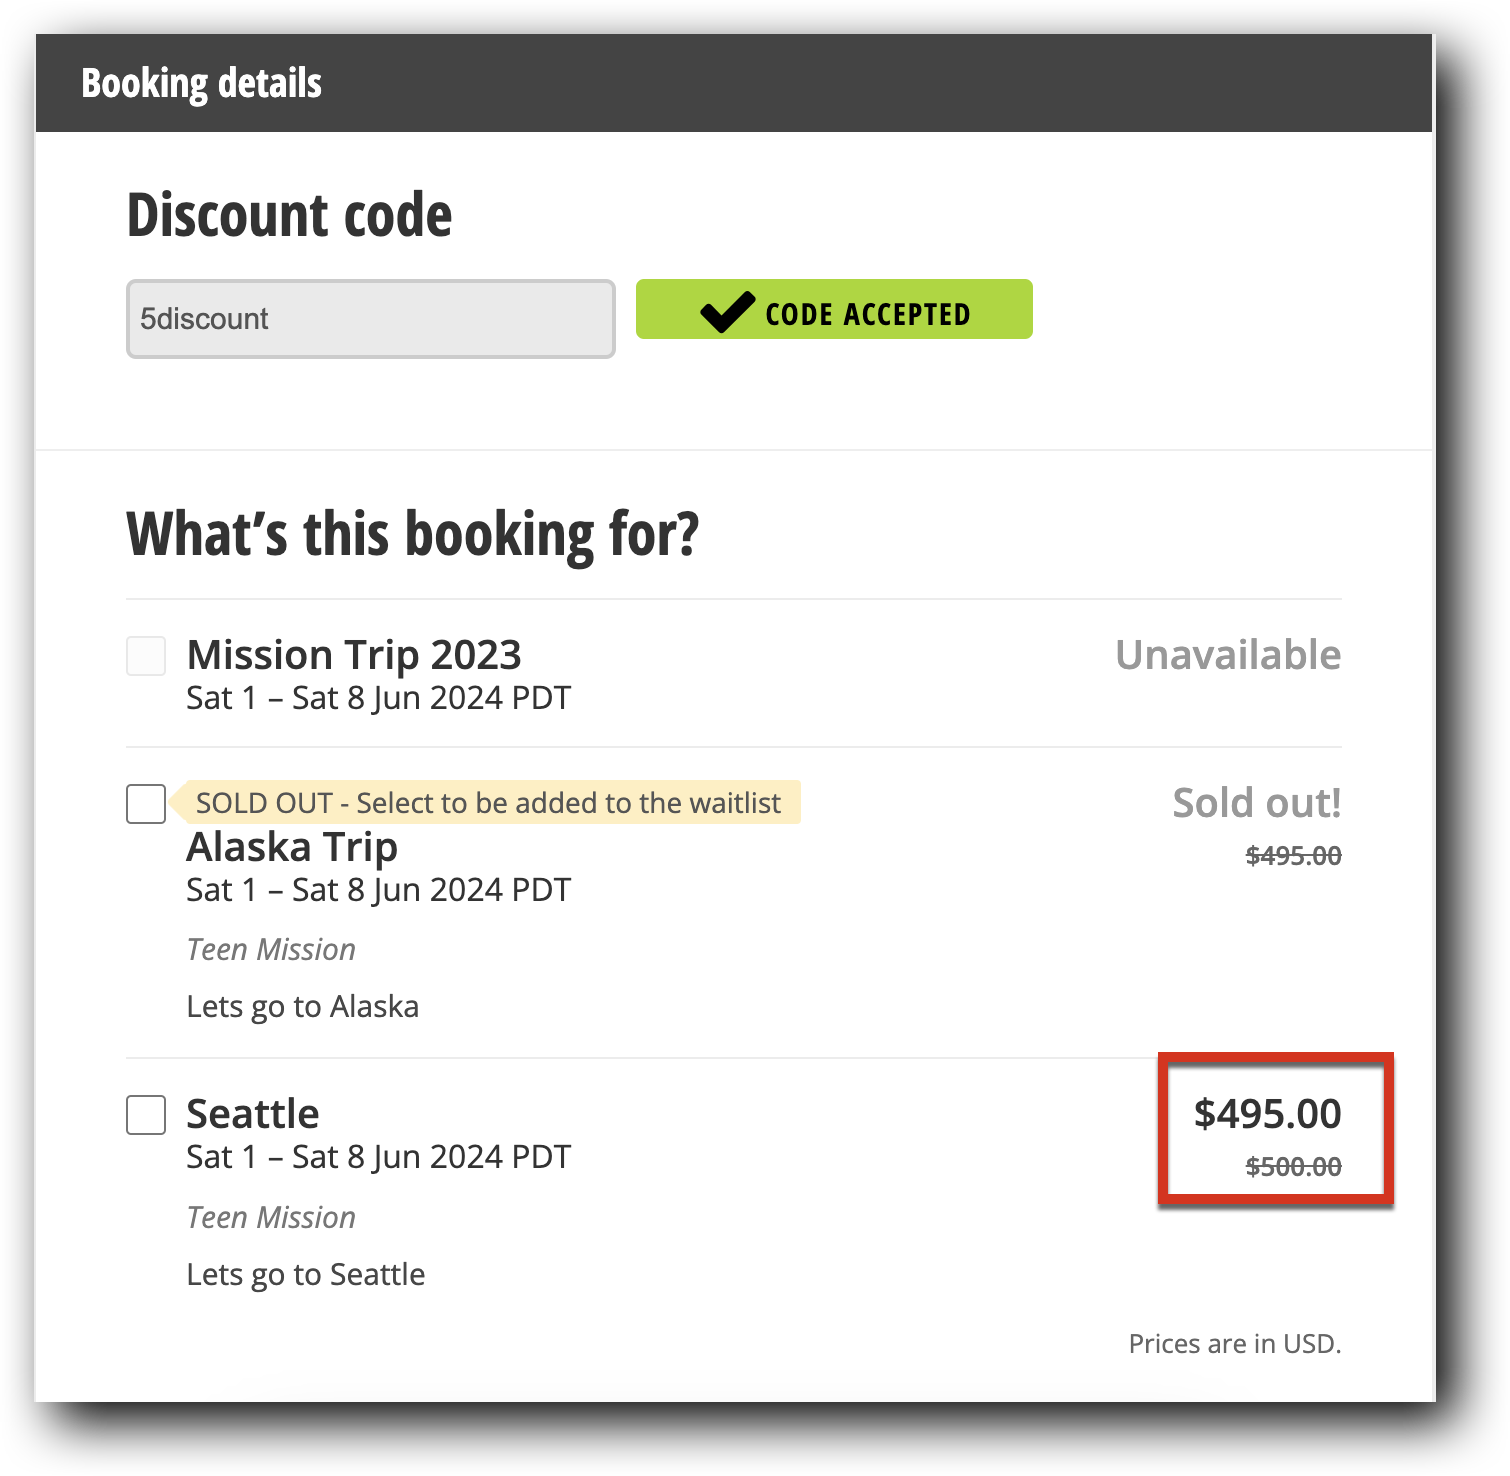Click the Unavailable label
The image size is (1510, 1476).
pyautogui.click(x=1228, y=656)
